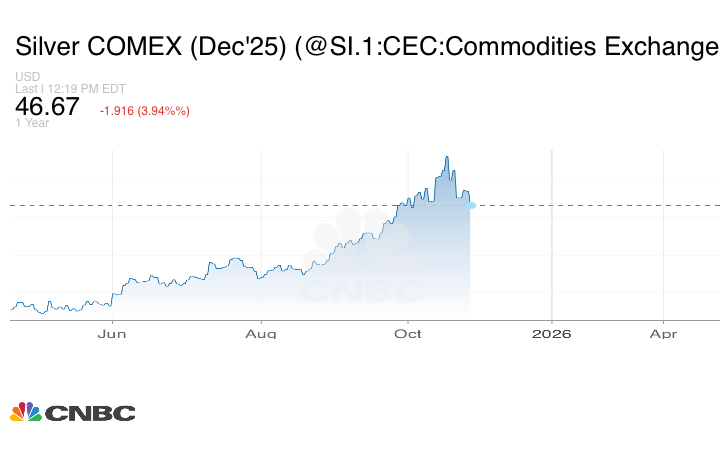Click the light blue current-price dot

coord(471,205)
